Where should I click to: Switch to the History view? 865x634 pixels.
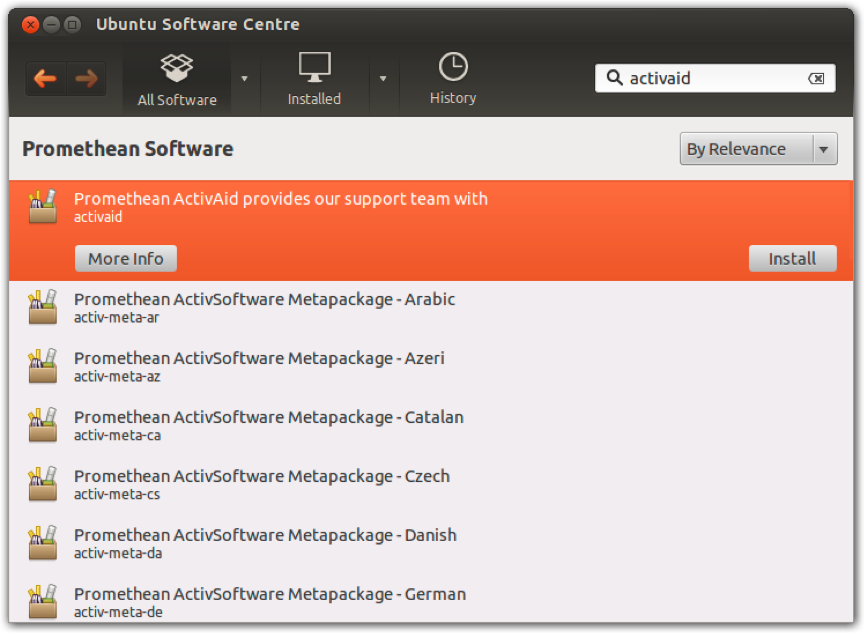point(453,79)
